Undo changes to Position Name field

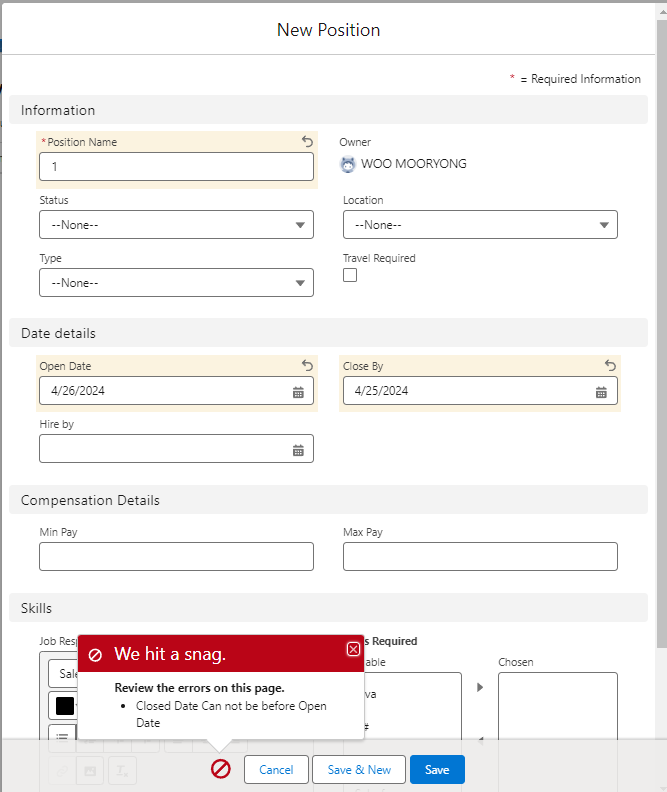click(x=307, y=142)
